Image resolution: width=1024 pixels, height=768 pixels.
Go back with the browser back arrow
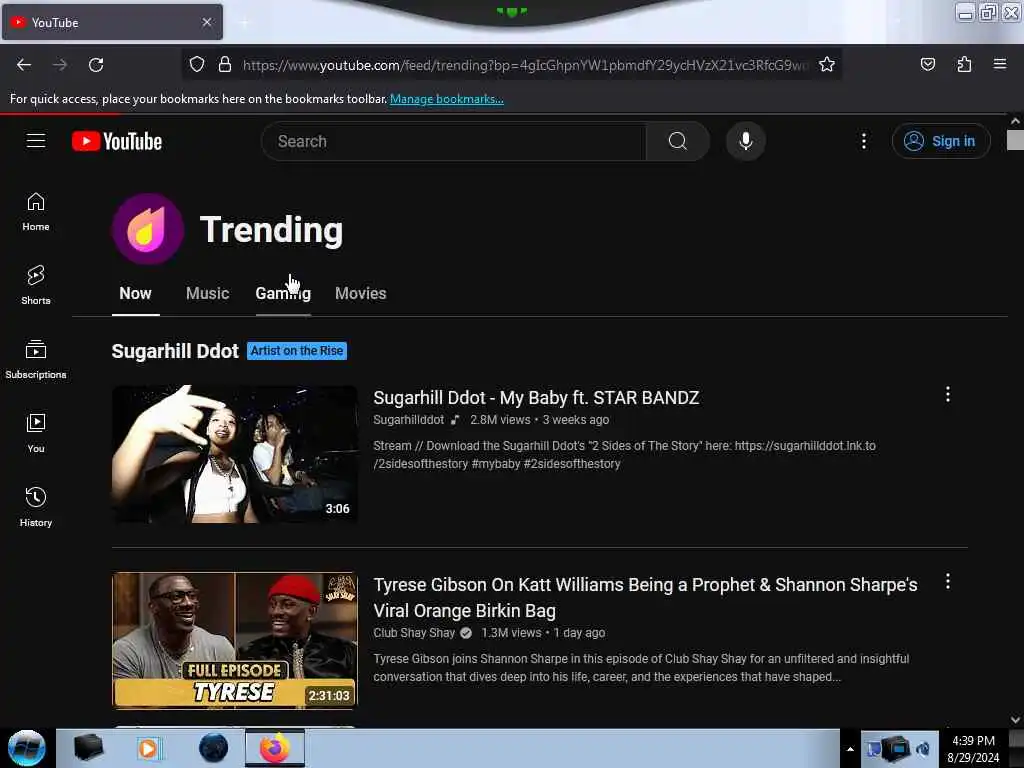click(x=24, y=65)
